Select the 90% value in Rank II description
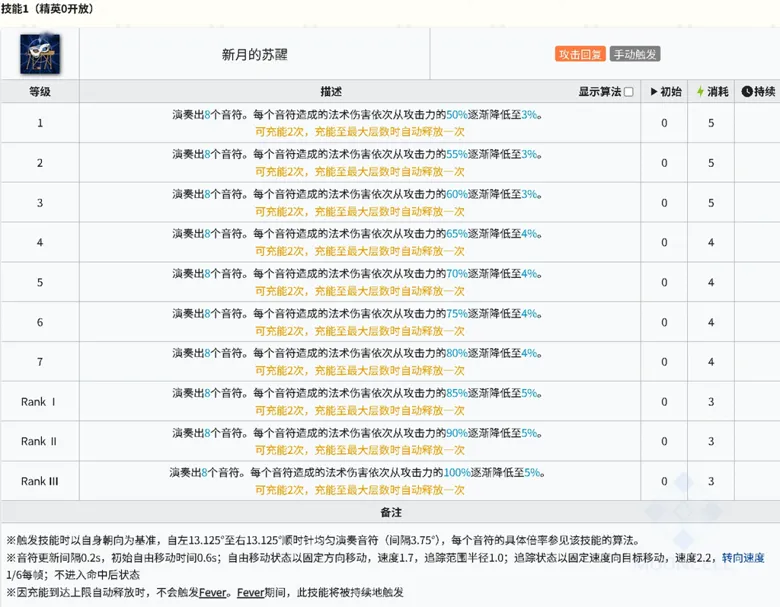The height and width of the screenshot is (607, 780). pyautogui.click(x=457, y=433)
